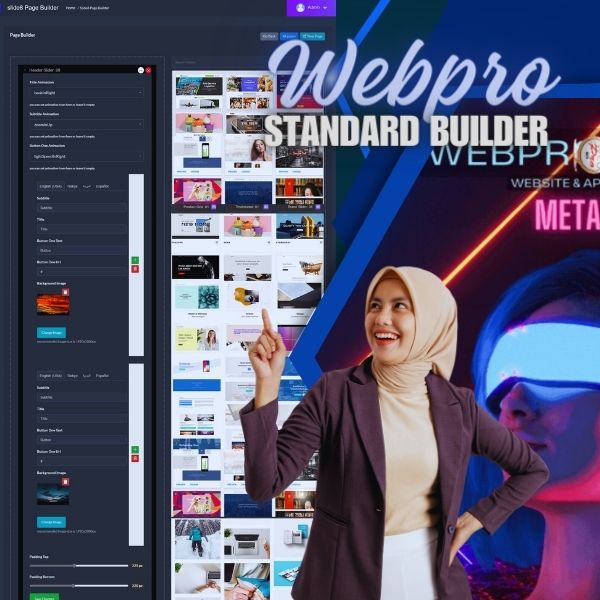The height and width of the screenshot is (600, 600).
Task: Click the green Save Changes button
Action: point(44,597)
